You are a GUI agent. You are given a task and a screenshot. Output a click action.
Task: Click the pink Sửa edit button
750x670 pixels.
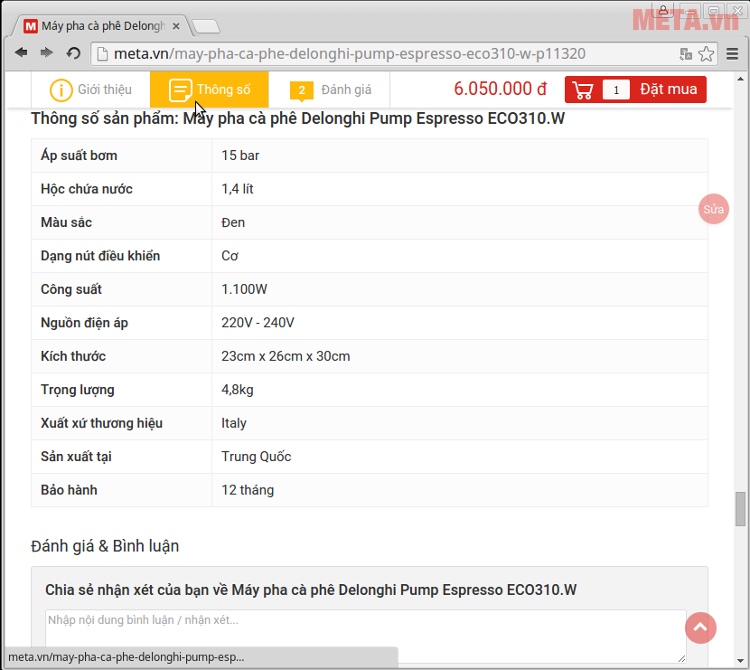pyautogui.click(x=713, y=209)
